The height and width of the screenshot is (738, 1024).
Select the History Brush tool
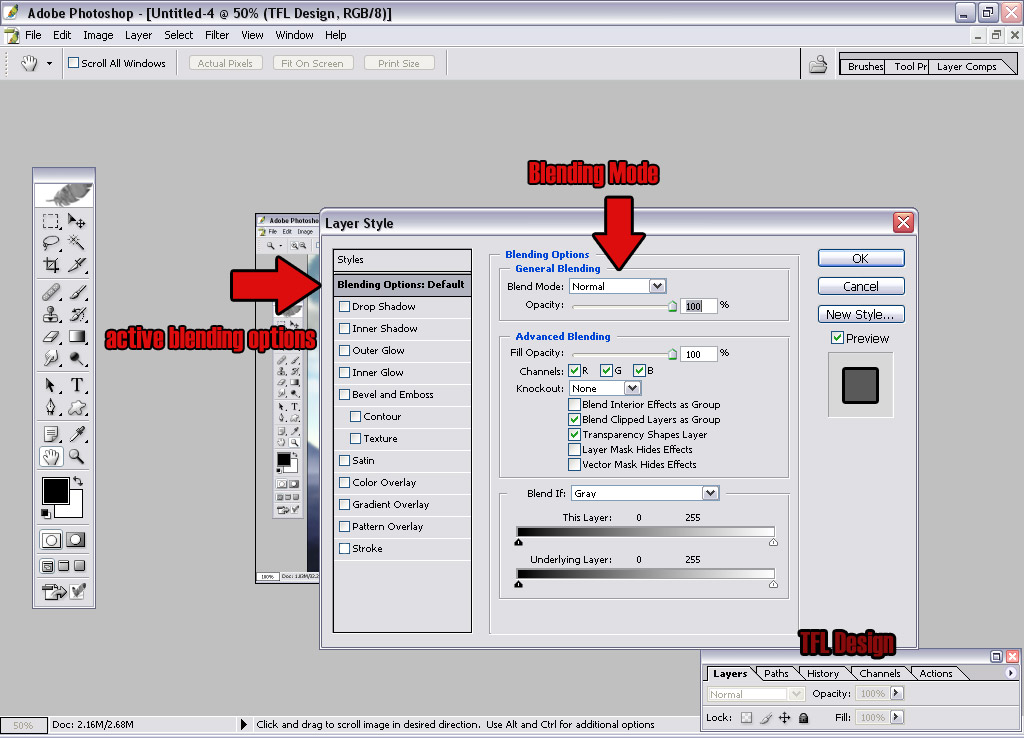click(76, 314)
